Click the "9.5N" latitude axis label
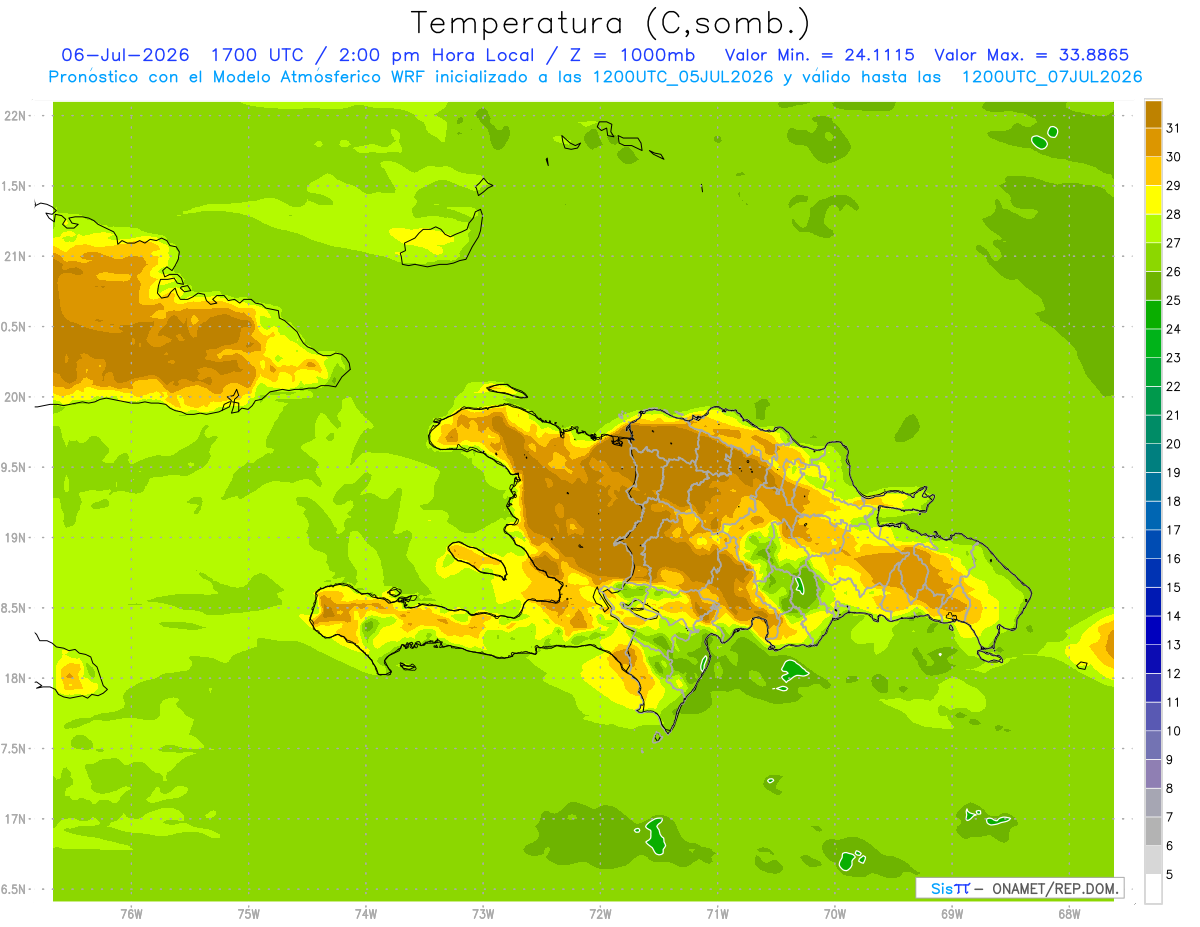 pyautogui.click(x=15, y=468)
